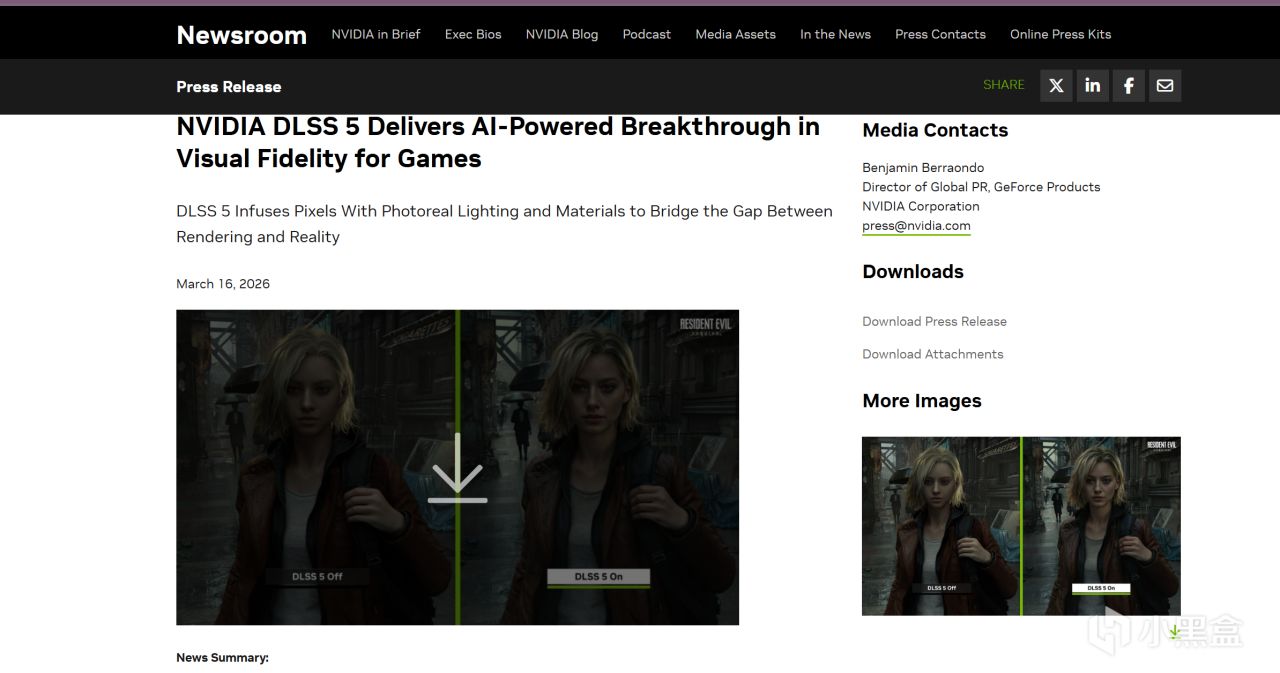
Task: Click the DLSS 5 Infuses Pixels subtitle
Action: (504, 224)
